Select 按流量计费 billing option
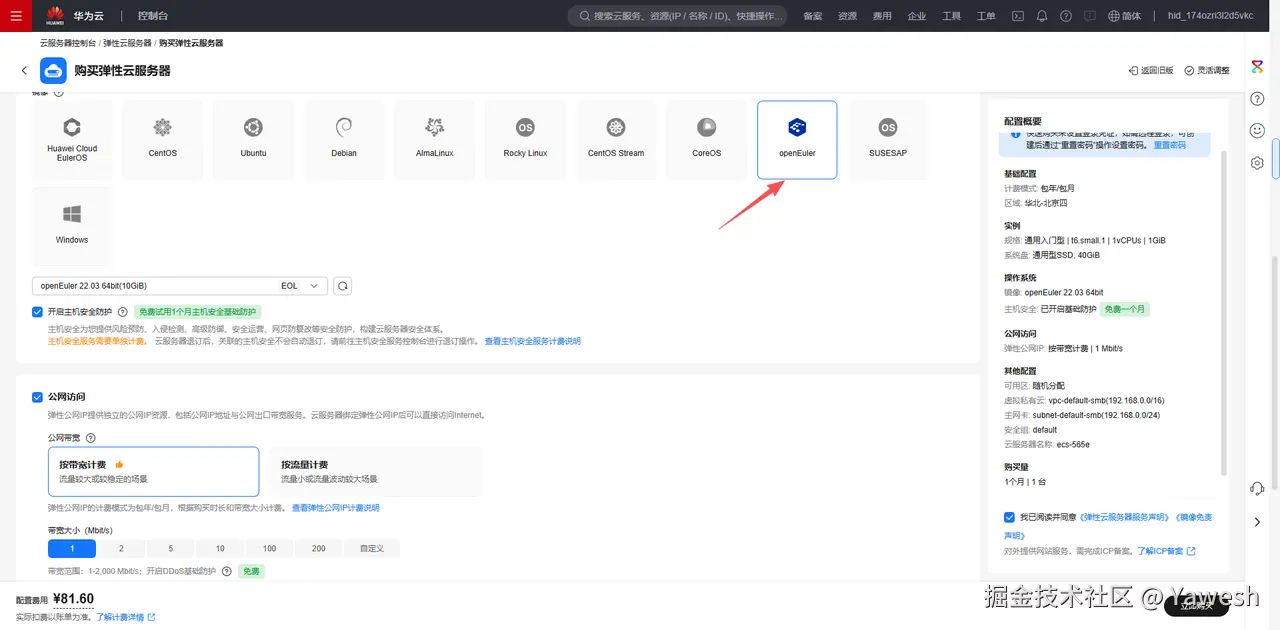1280x630 pixels. [x=375, y=471]
